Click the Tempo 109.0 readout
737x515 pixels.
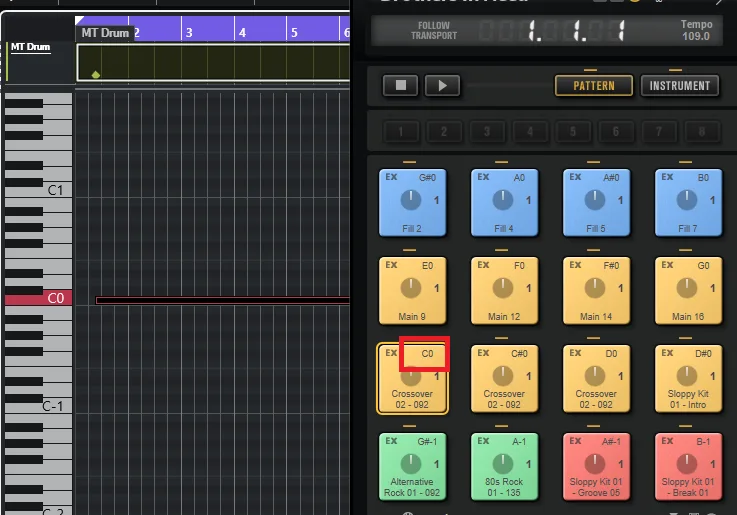tap(696, 30)
